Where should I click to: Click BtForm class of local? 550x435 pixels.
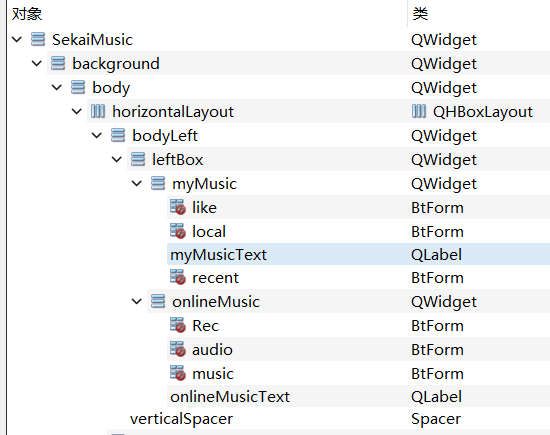437,232
